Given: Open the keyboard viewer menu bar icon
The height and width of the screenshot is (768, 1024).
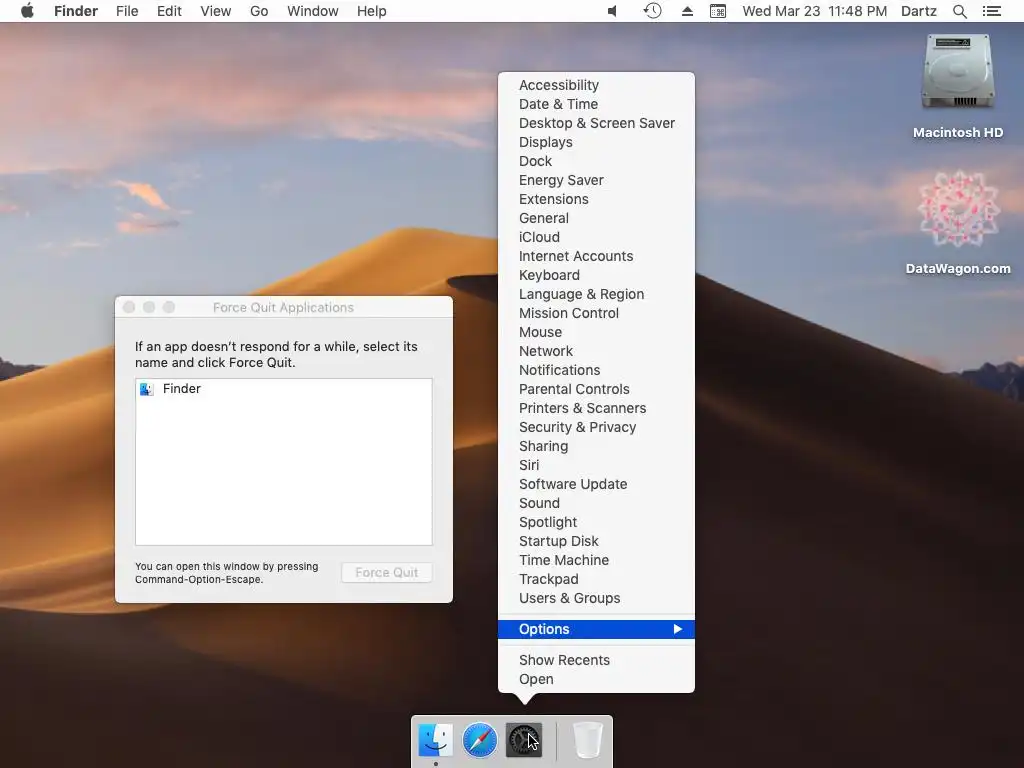Looking at the screenshot, I should pyautogui.click(x=718, y=11).
